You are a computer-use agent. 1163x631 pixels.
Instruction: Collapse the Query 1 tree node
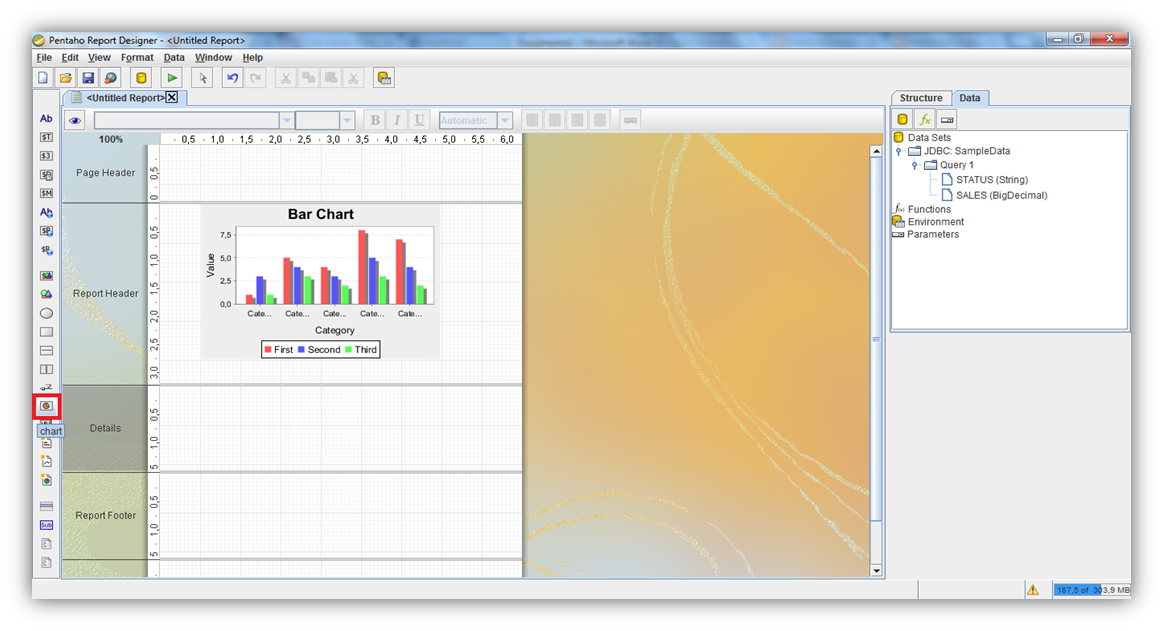point(914,165)
